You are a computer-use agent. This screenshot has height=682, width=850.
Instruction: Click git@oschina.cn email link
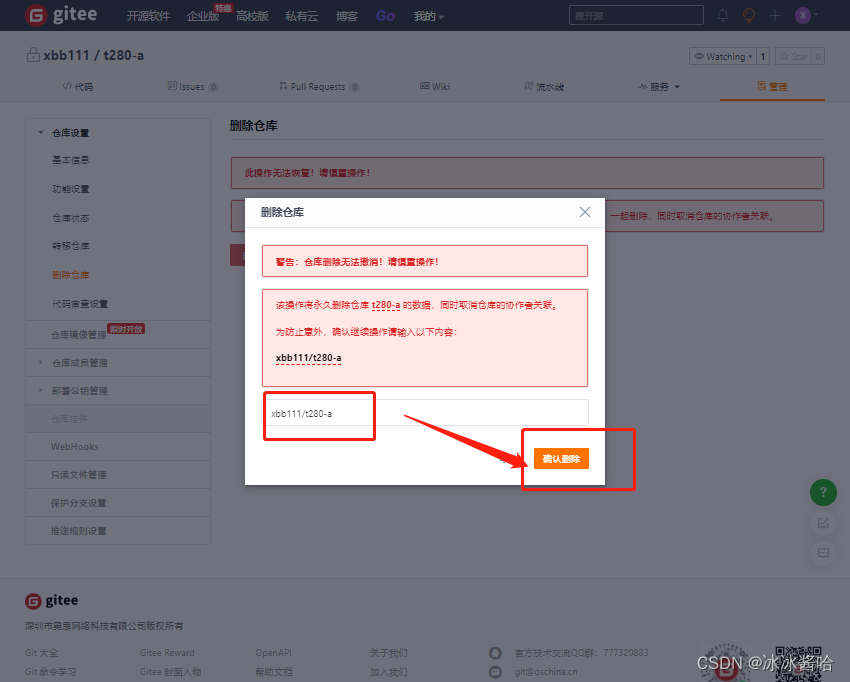(x=546, y=672)
